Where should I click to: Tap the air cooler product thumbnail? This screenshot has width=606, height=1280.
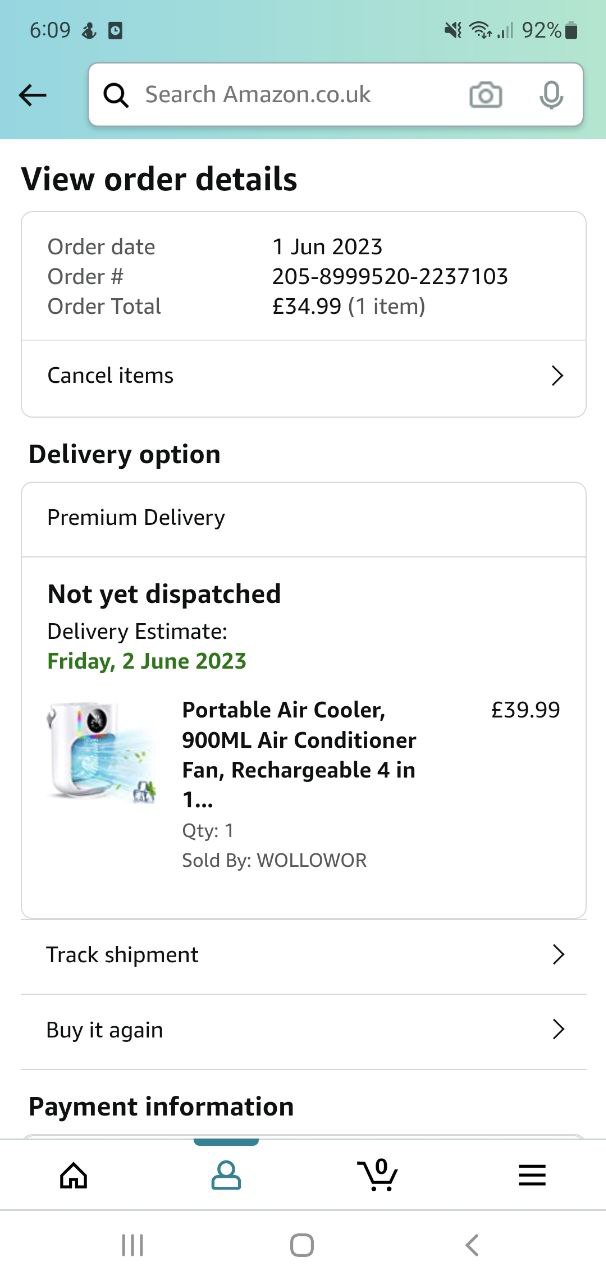(x=98, y=752)
